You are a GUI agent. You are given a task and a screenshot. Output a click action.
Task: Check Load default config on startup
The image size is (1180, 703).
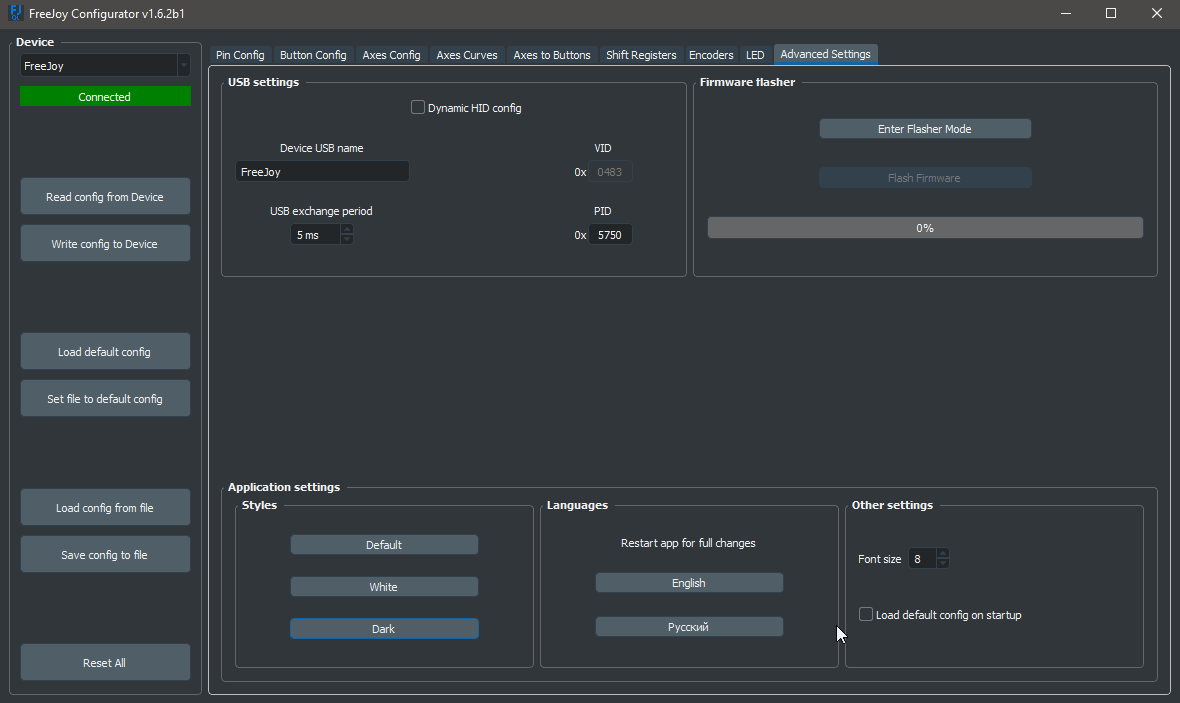(866, 615)
